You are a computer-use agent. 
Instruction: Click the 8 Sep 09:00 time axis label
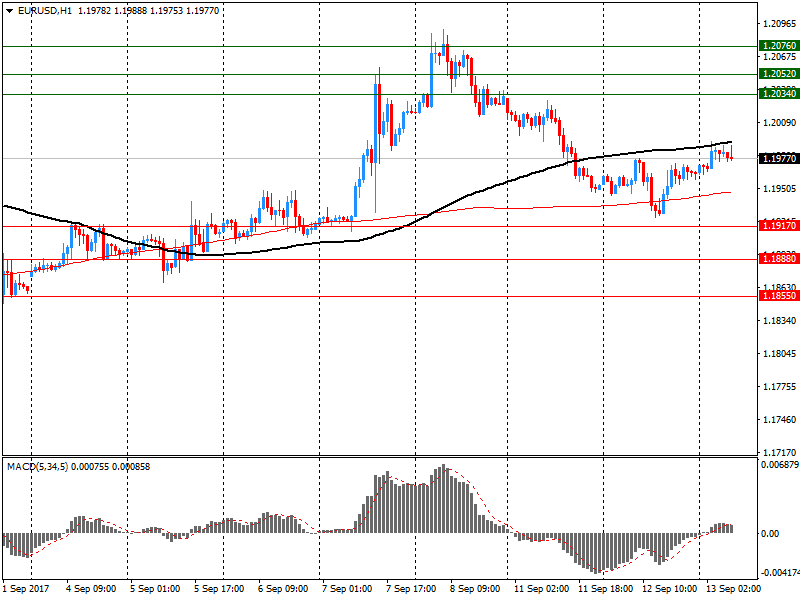pyautogui.click(x=475, y=589)
